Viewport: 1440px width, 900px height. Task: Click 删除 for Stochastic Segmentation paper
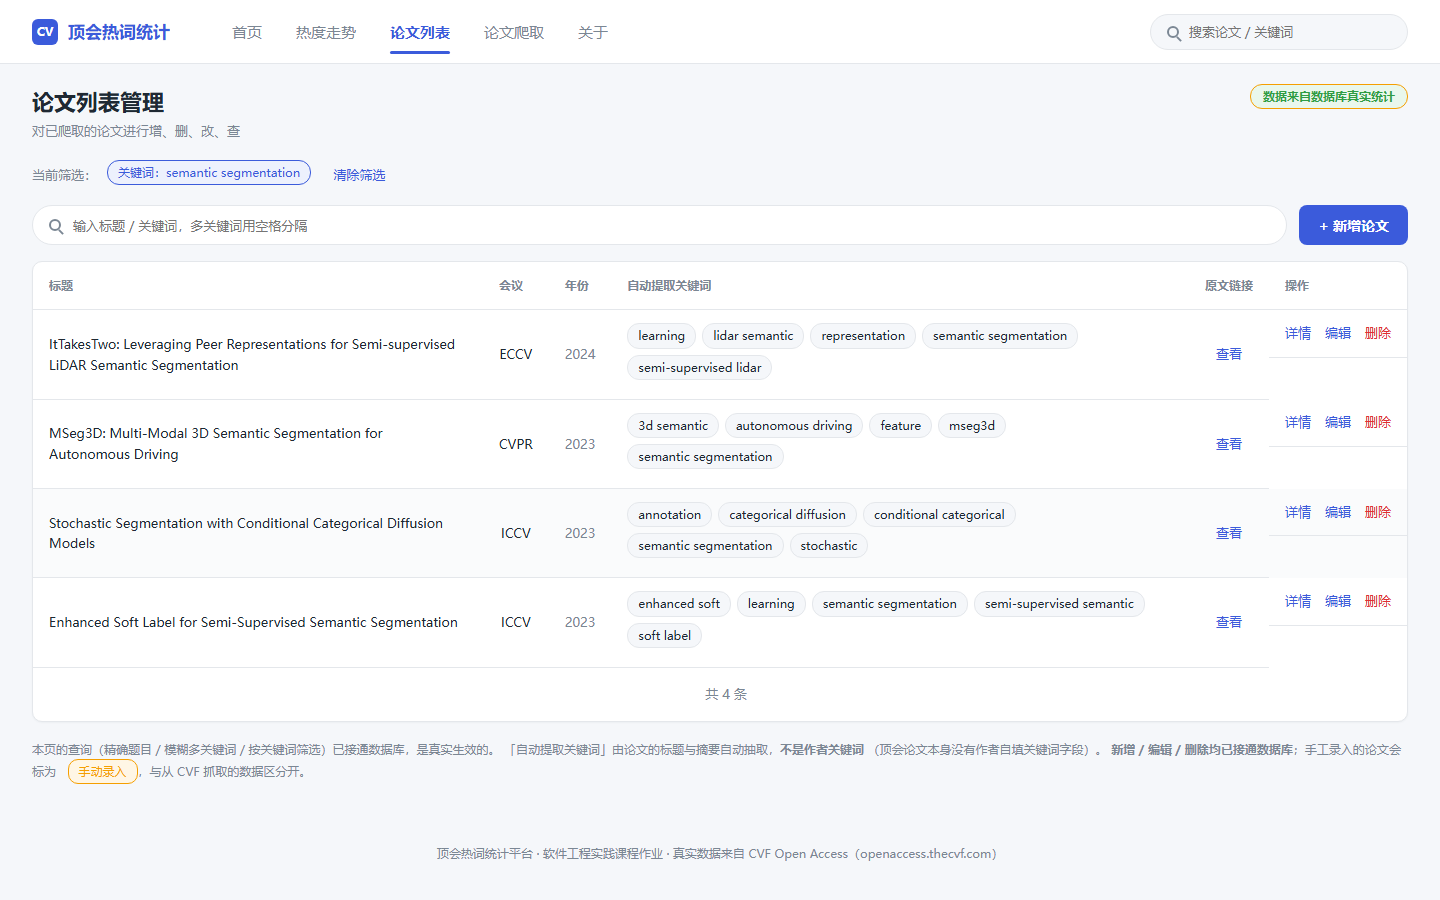(x=1378, y=512)
